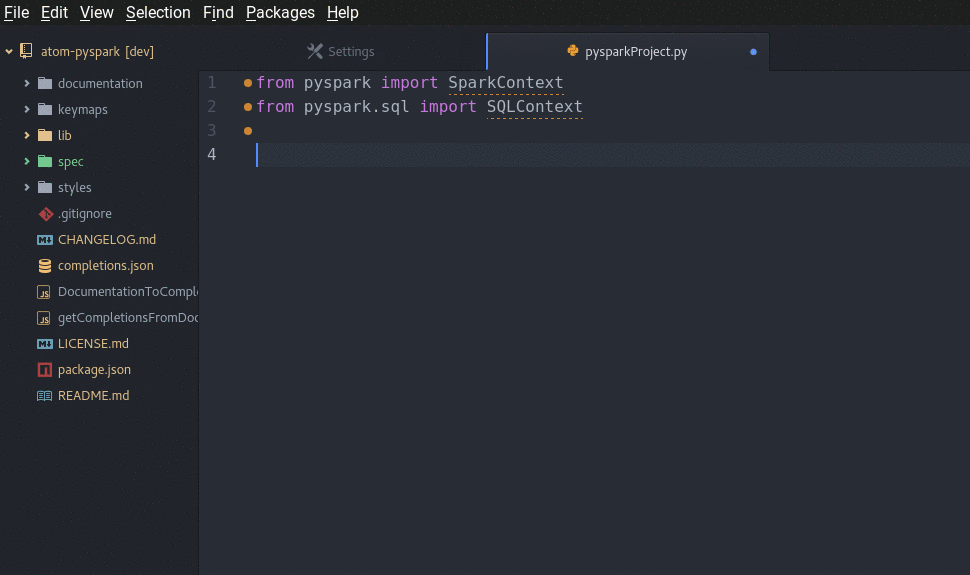The height and width of the screenshot is (575, 970).
Task: Click the green spec folder icon
Action: pos(45,161)
